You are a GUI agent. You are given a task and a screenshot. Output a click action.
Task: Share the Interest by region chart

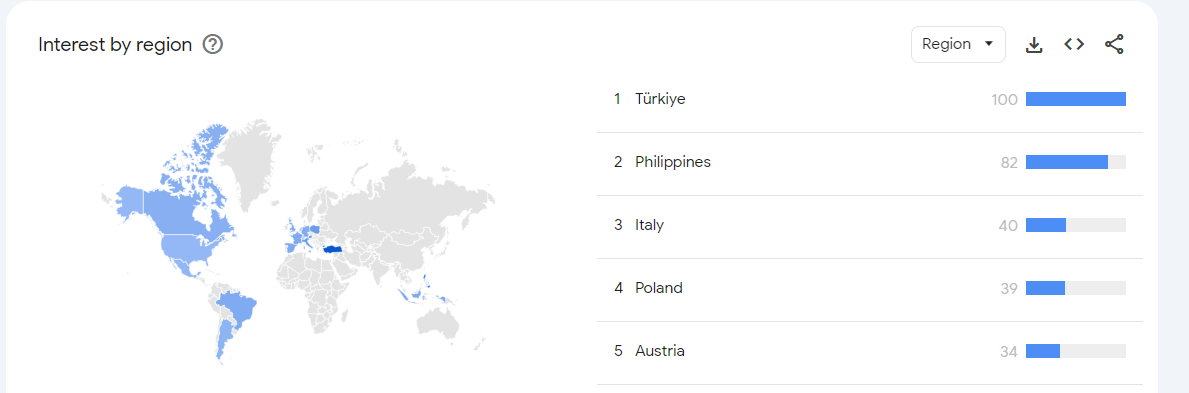tap(1114, 45)
